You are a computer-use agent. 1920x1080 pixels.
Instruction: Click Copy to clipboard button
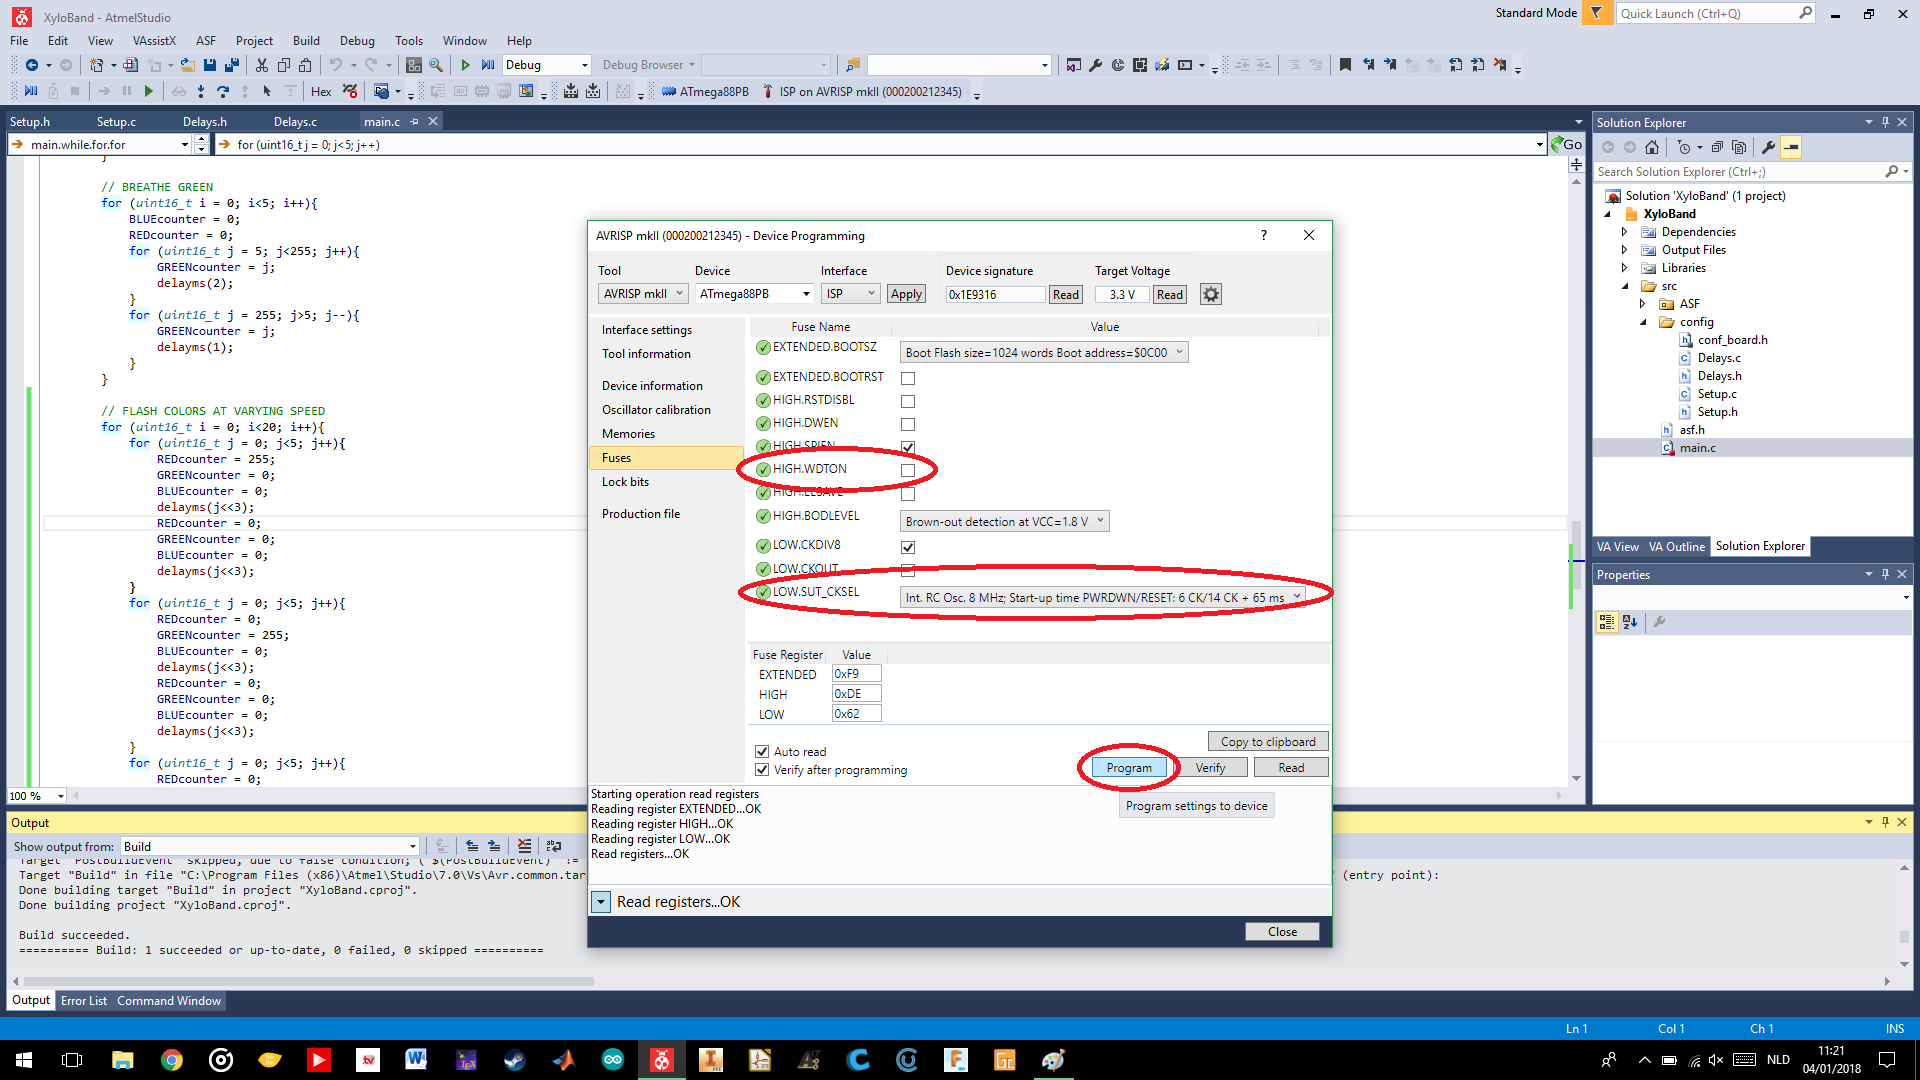tap(1268, 742)
